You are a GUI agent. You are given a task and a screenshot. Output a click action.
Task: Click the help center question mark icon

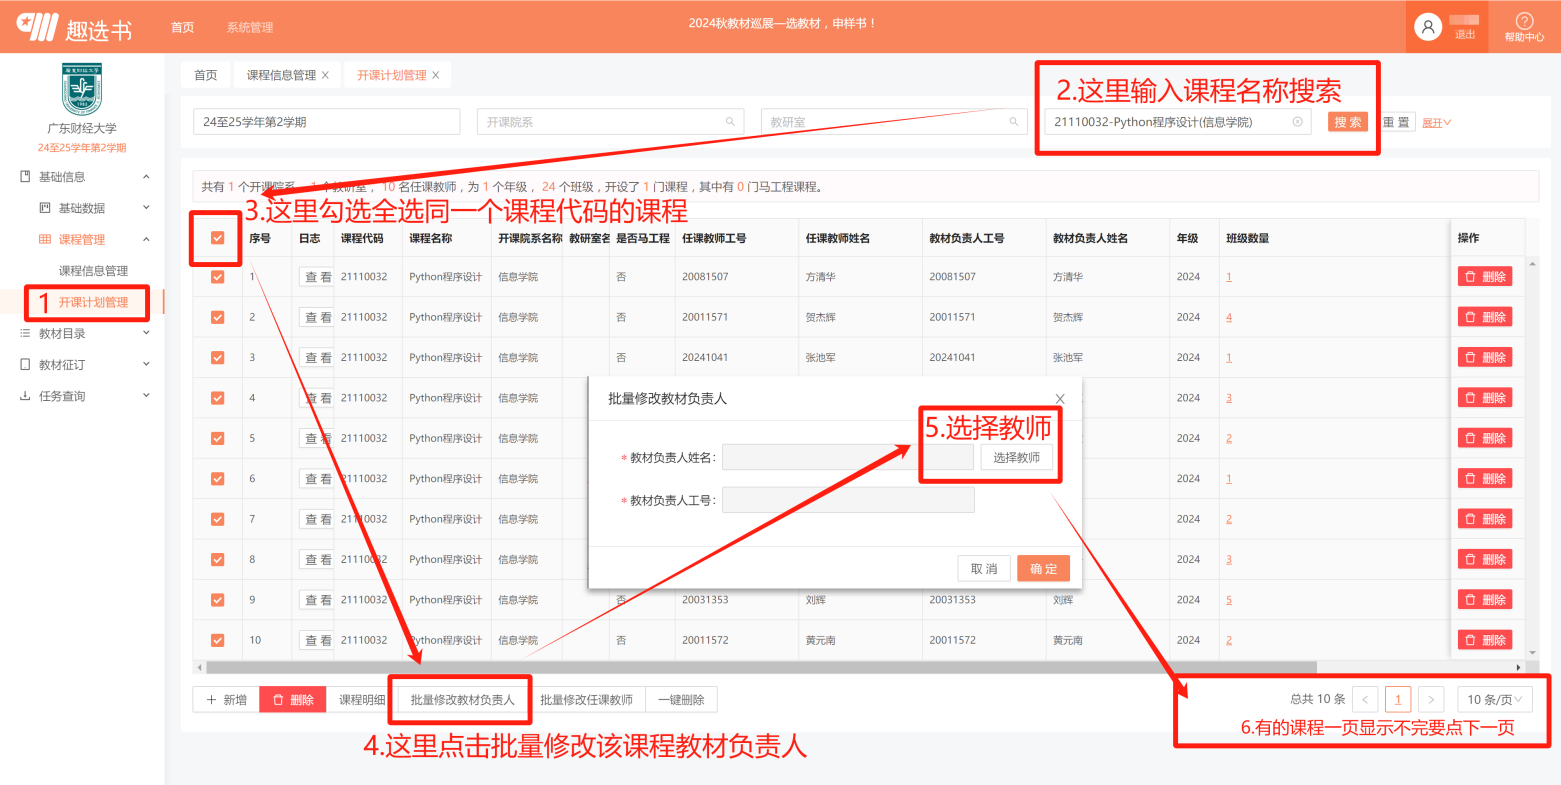tap(1524, 21)
